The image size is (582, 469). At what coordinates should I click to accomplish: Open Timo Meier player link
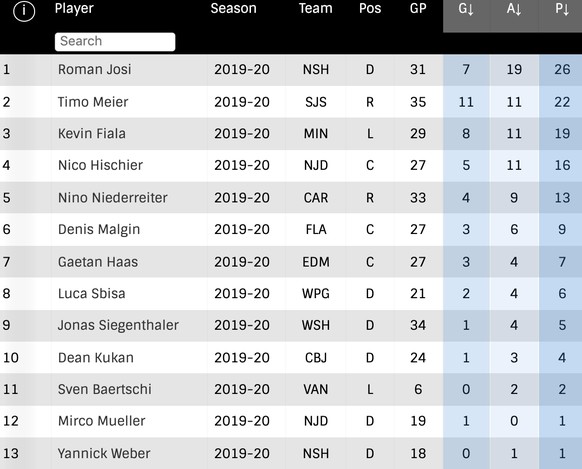pos(93,102)
